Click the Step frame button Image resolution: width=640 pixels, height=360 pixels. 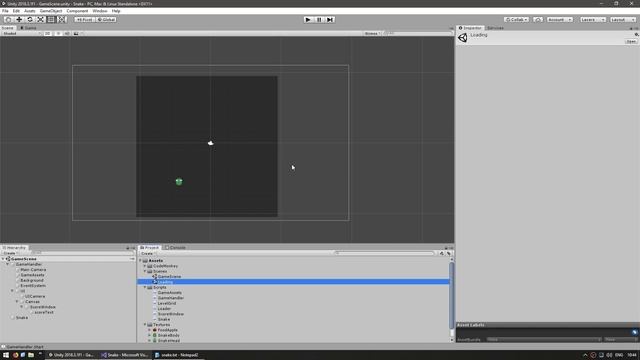point(330,20)
